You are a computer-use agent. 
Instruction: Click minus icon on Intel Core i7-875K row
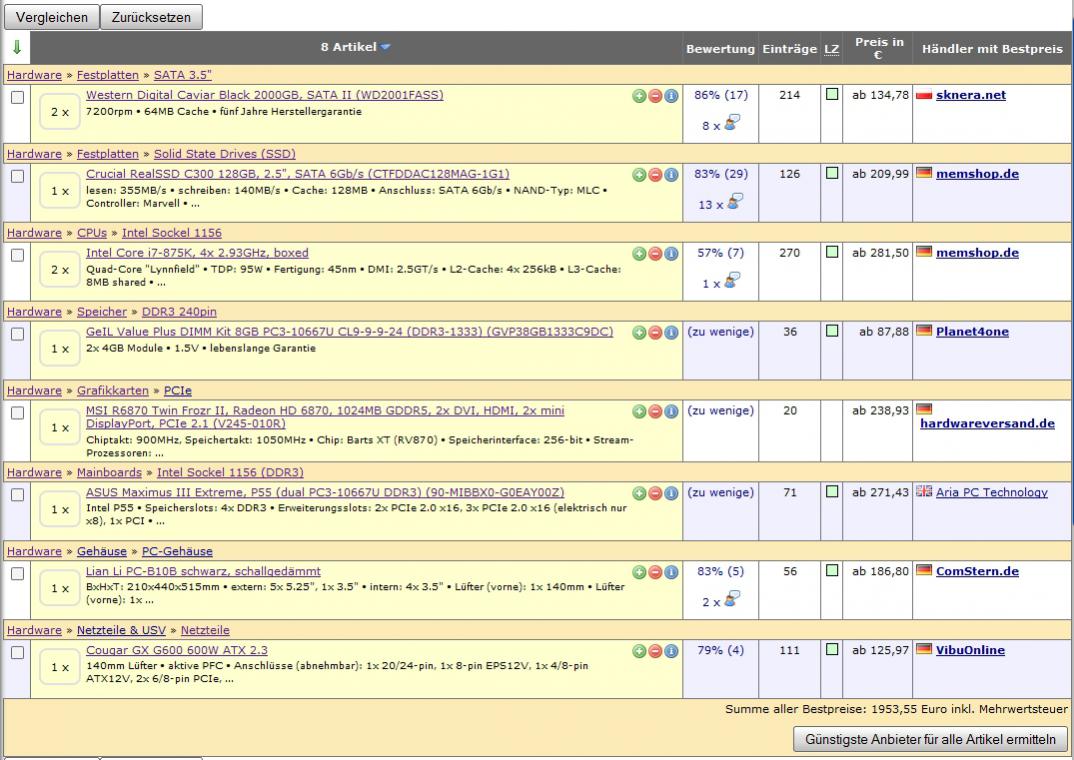tap(655, 253)
